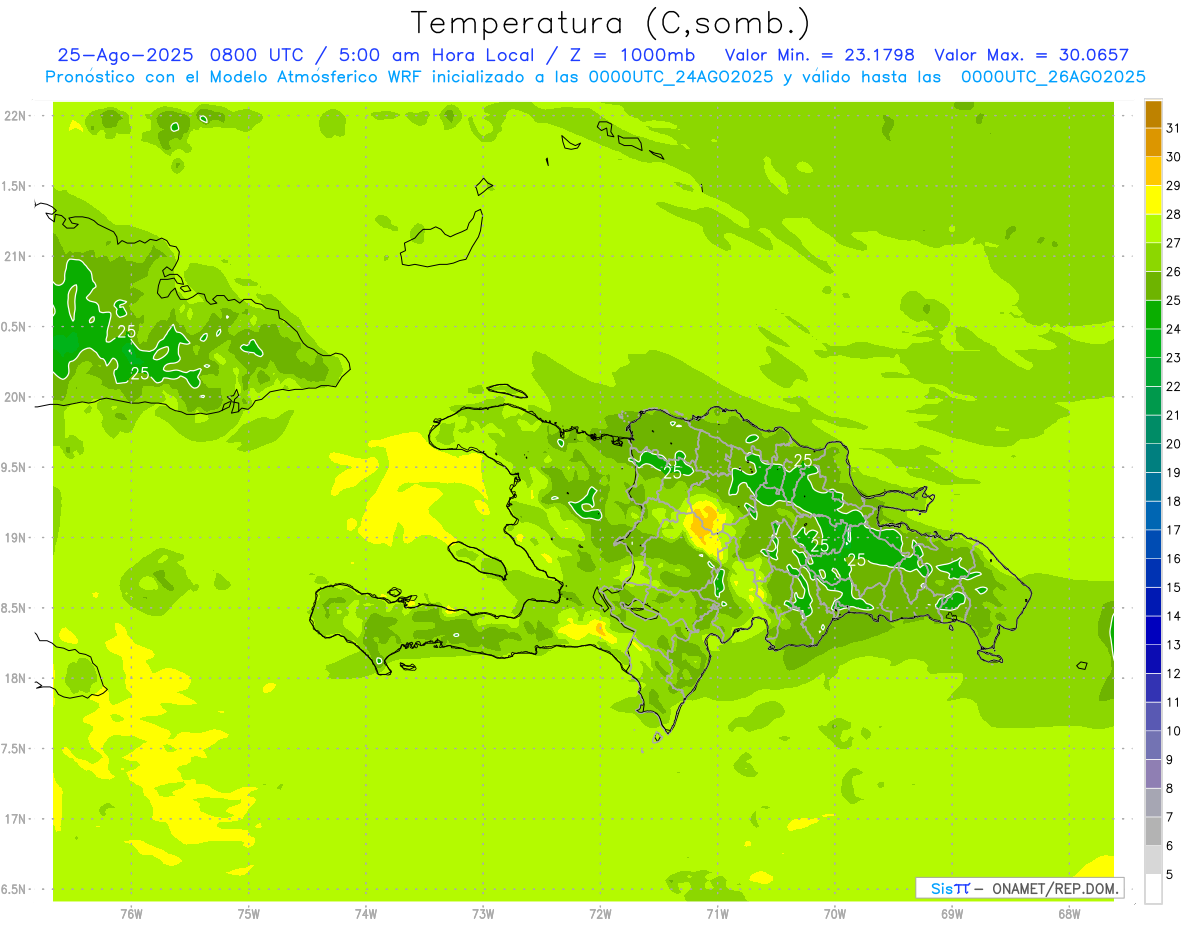The image size is (1200, 927).
Task: Click the "68W" longitude label
Action: click(1069, 913)
